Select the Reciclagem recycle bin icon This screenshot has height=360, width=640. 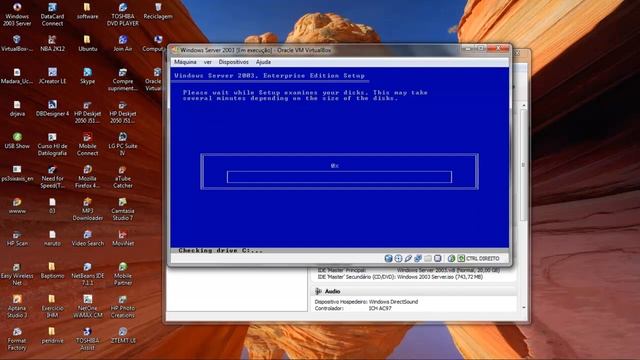pos(158,11)
